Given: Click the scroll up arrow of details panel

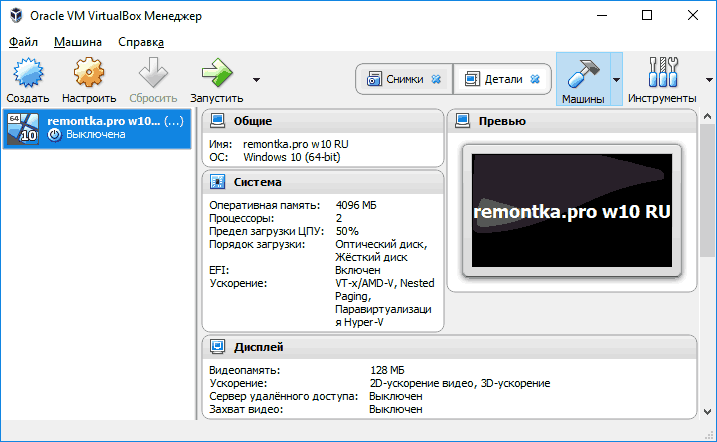Looking at the screenshot, I should pyautogui.click(x=707, y=116).
